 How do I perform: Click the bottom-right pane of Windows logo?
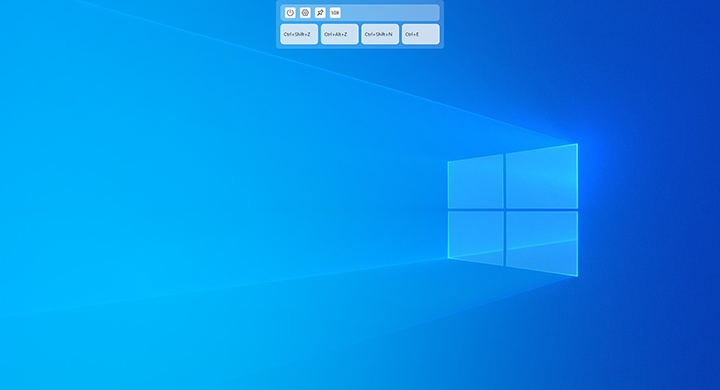[x=541, y=243]
